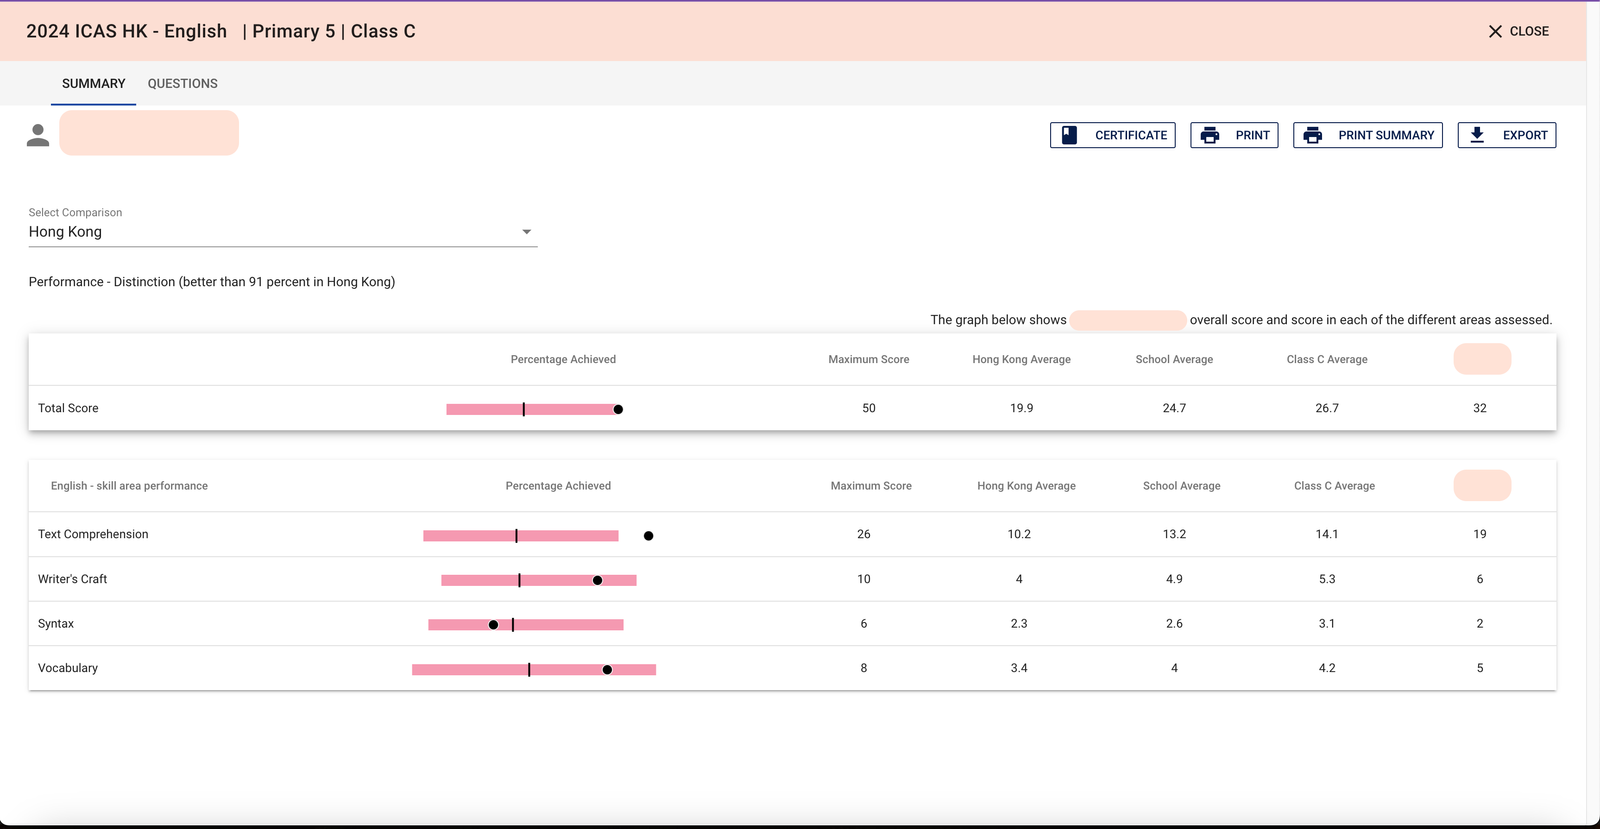Click the download icon on Export

pyautogui.click(x=1477, y=135)
